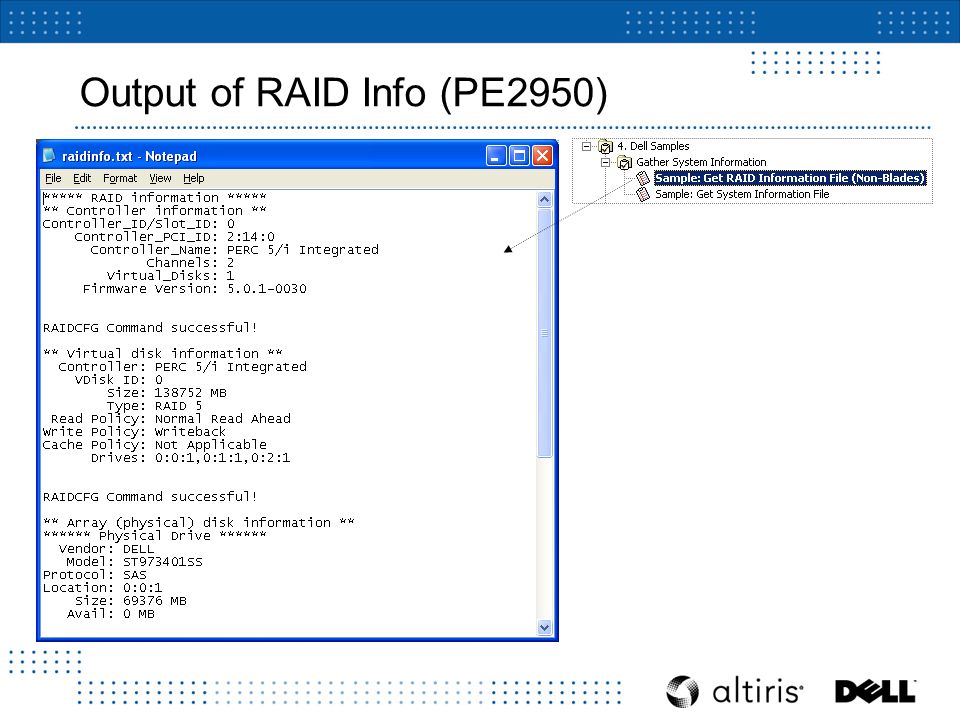
Task: Open the Edit menu in Notepad
Action: 82,178
